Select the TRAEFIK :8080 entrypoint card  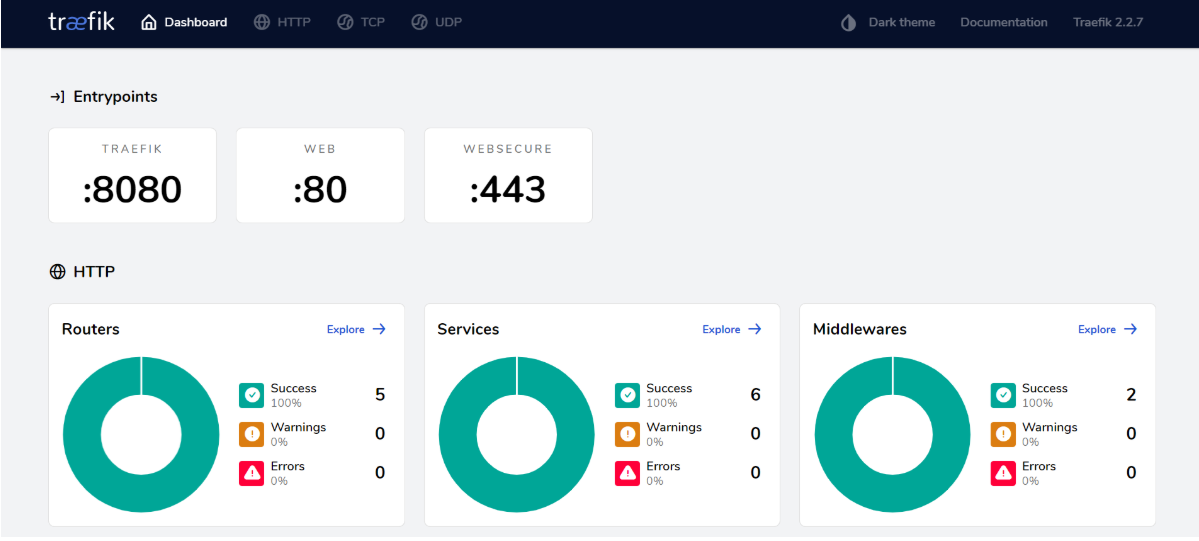(132, 175)
